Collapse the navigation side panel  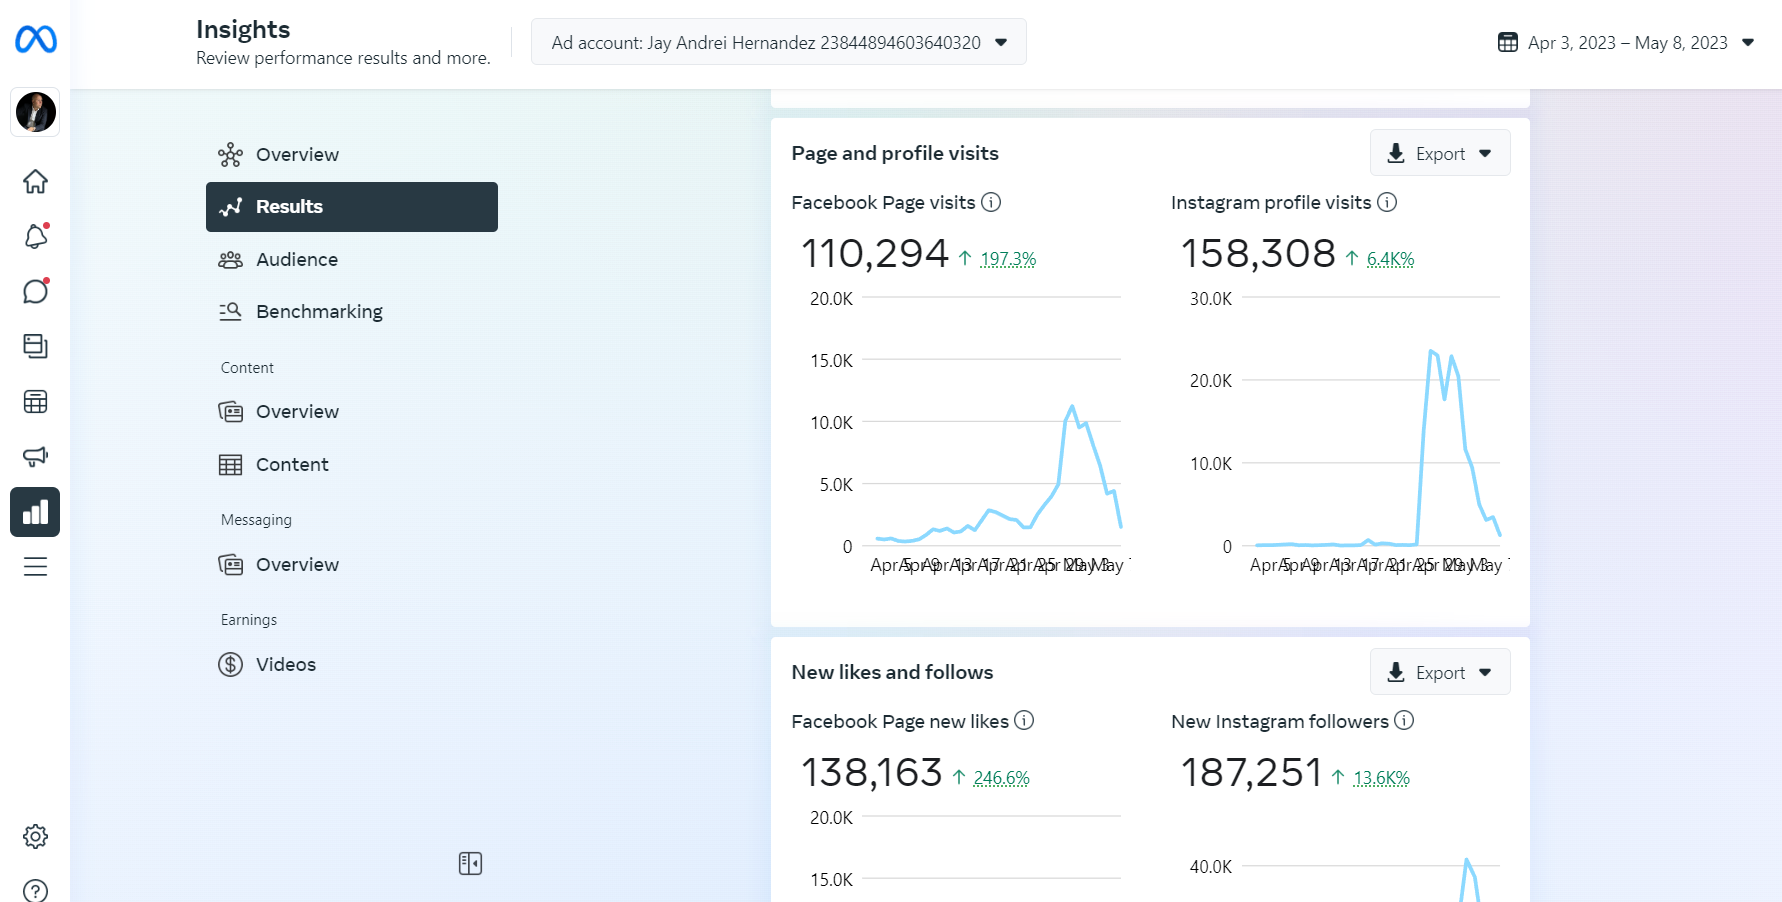click(x=470, y=863)
